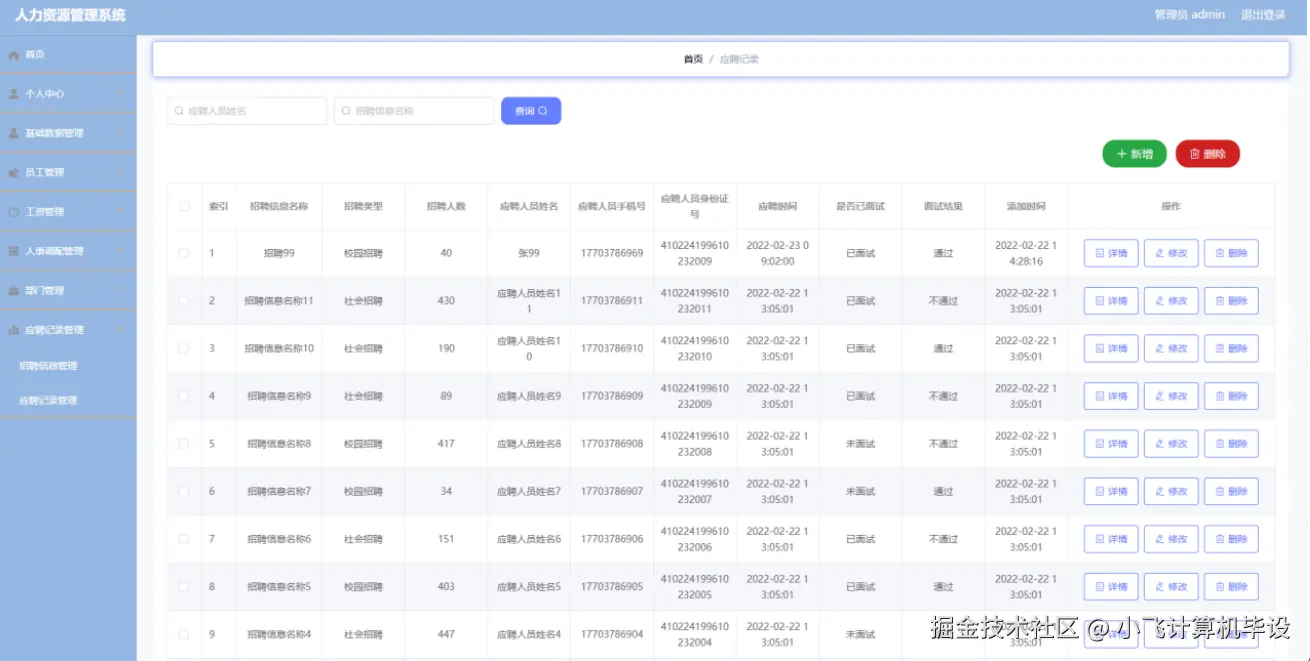Screen dimensions: 1310x661
Task: Modify the 招聘信息名称7 entry
Action: [x=1171, y=492]
